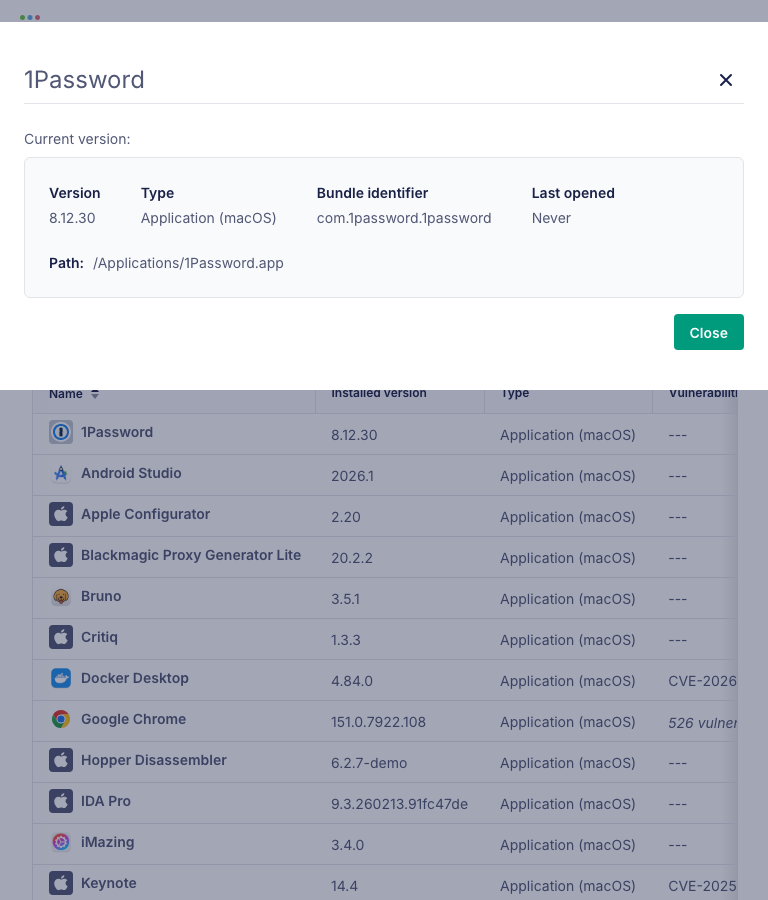The width and height of the screenshot is (768, 900).
Task: Click Google Chrome 526 vulnerabilities entry
Action: tap(703, 722)
